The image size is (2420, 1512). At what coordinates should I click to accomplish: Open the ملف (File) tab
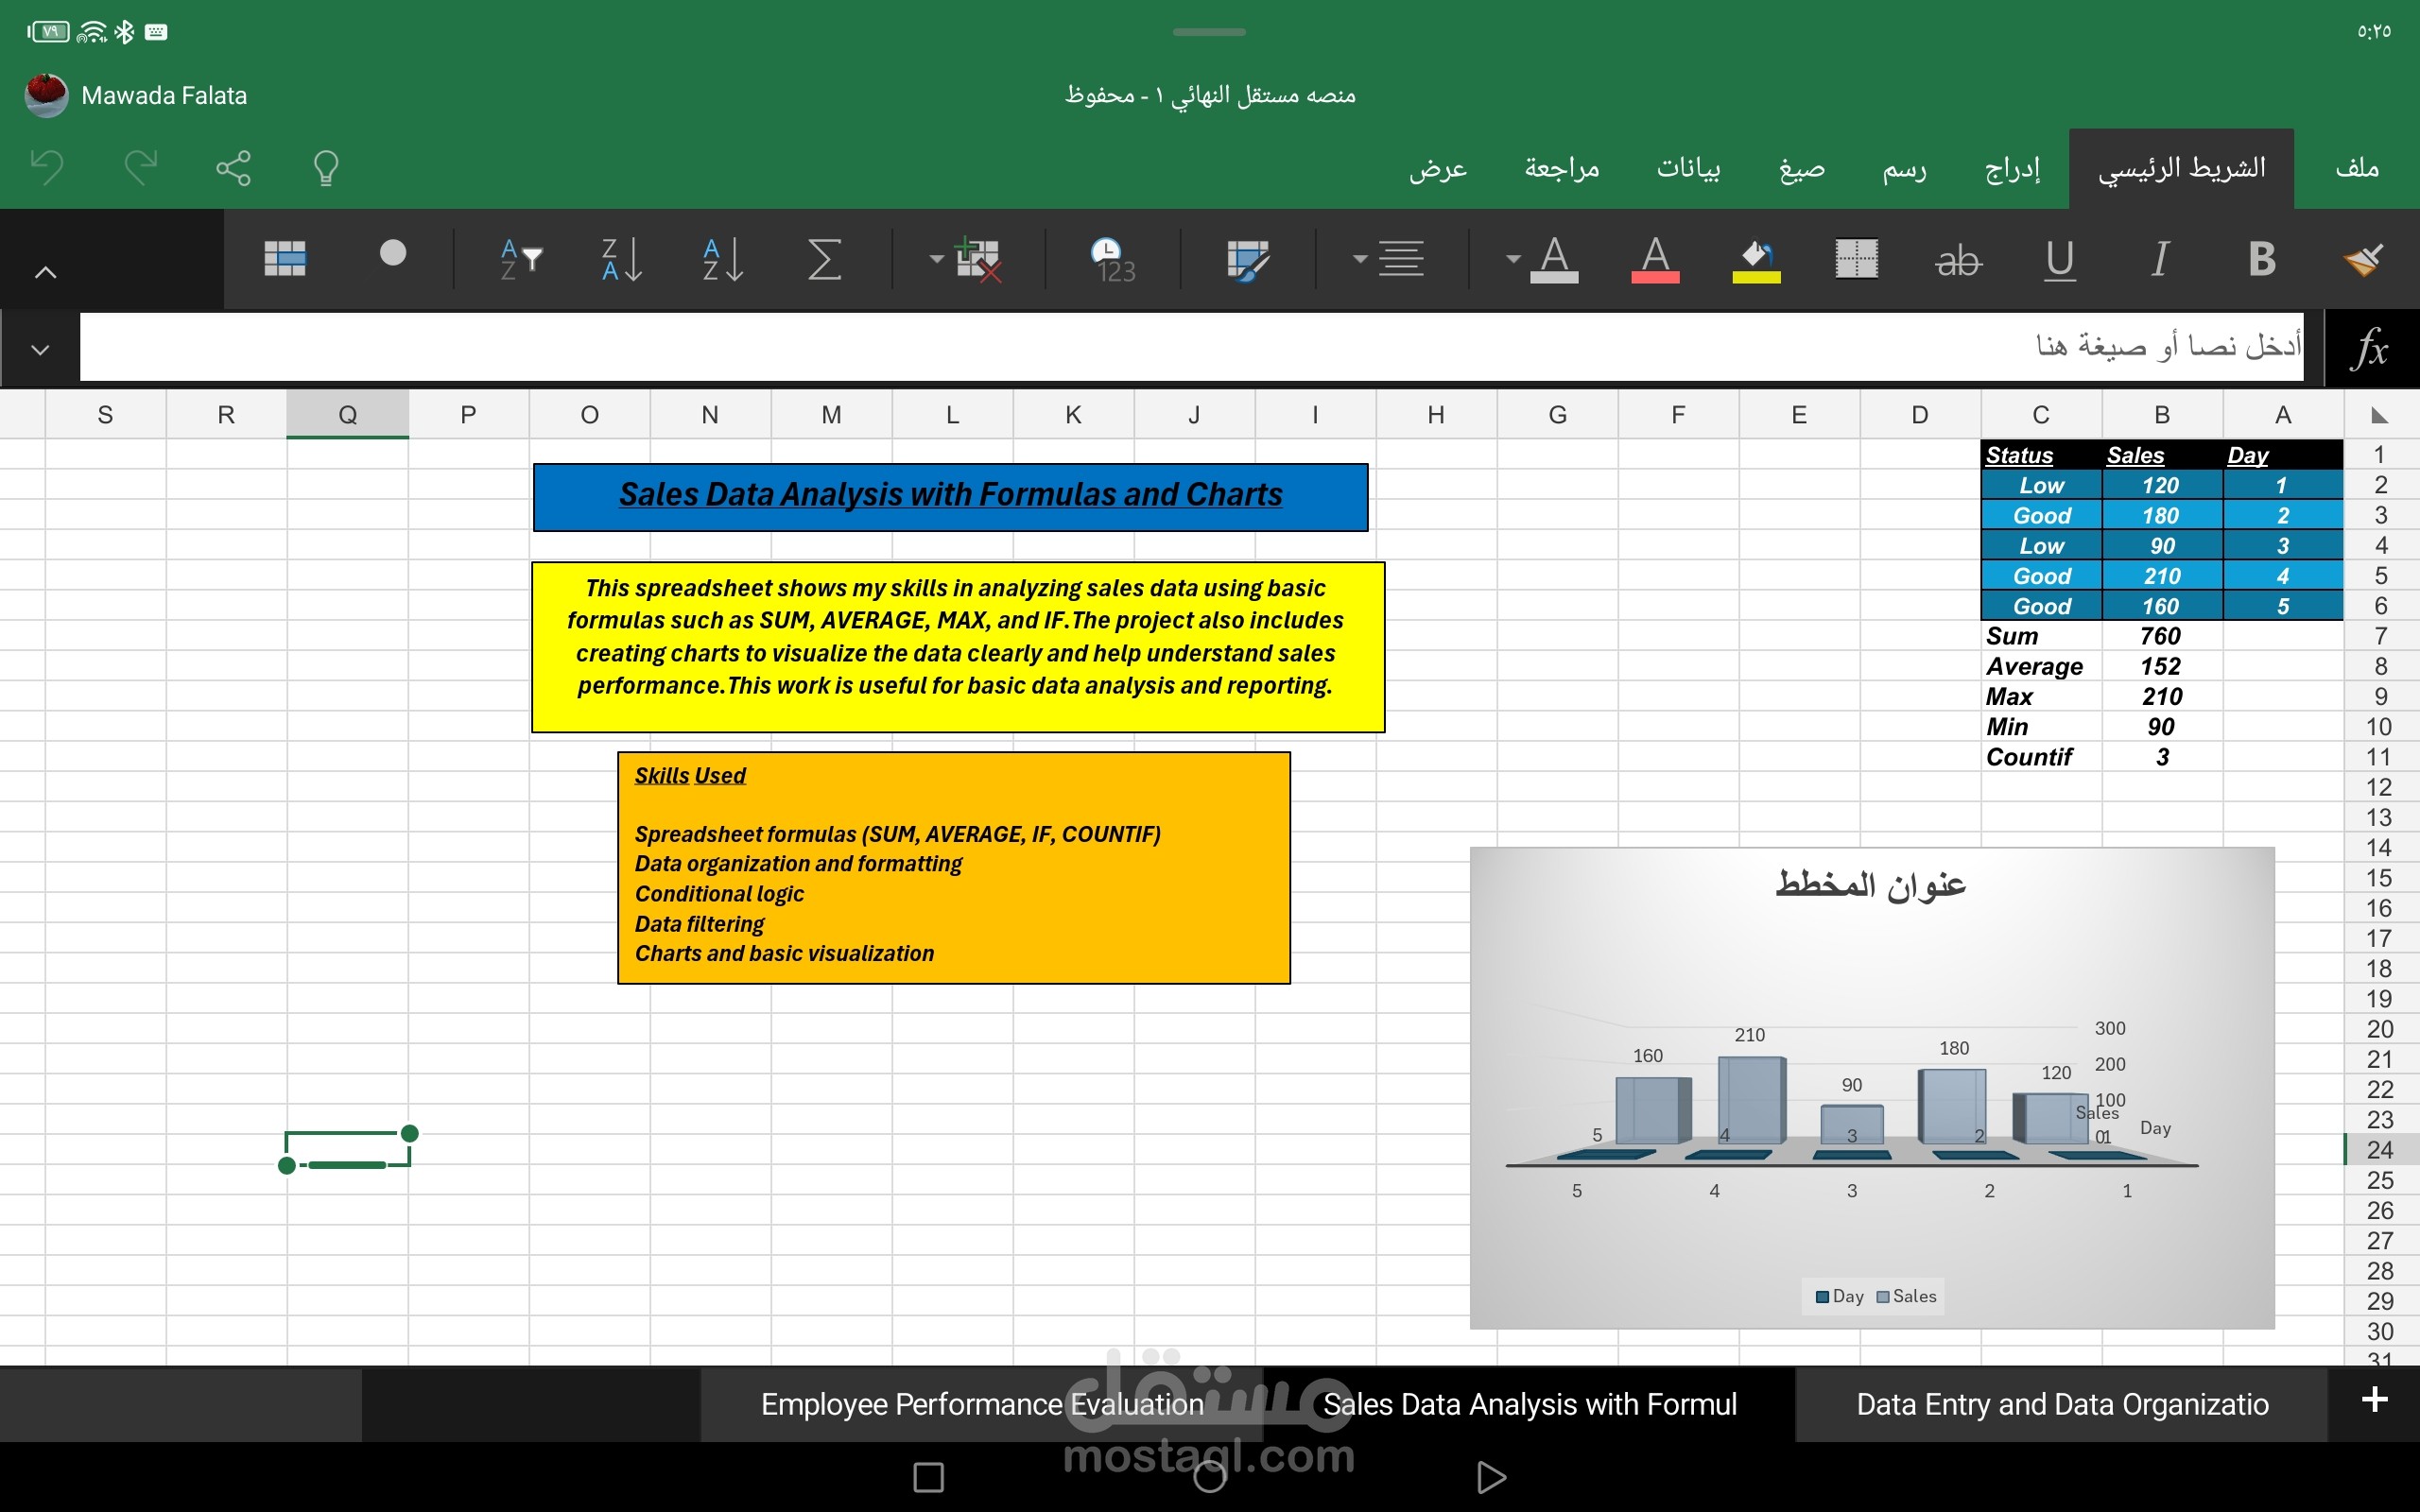2357,167
